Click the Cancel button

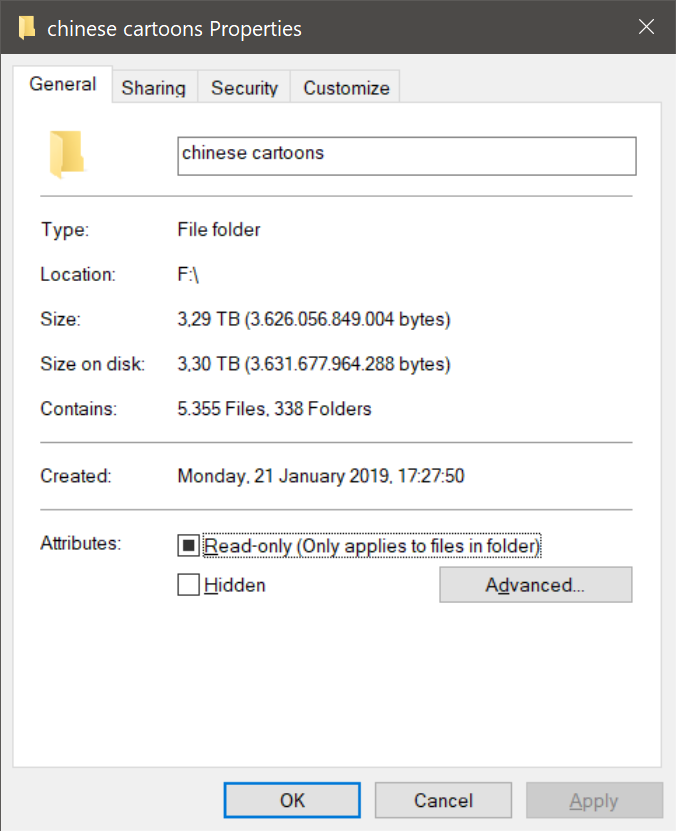(x=443, y=800)
